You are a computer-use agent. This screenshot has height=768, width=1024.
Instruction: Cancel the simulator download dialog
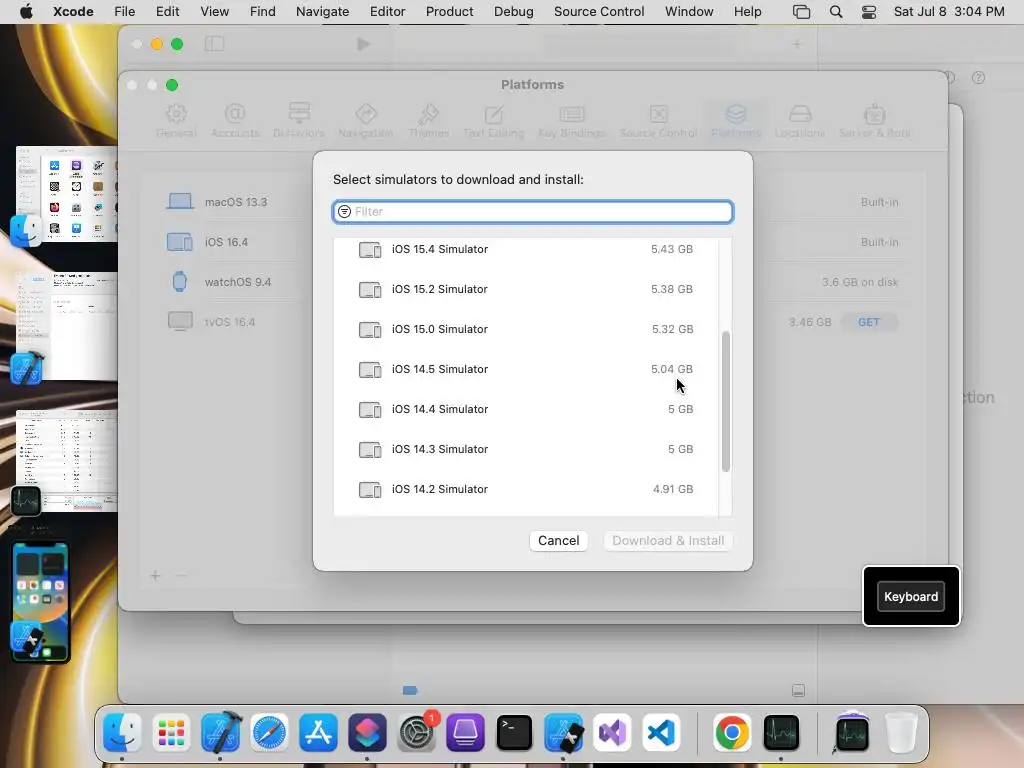click(558, 541)
